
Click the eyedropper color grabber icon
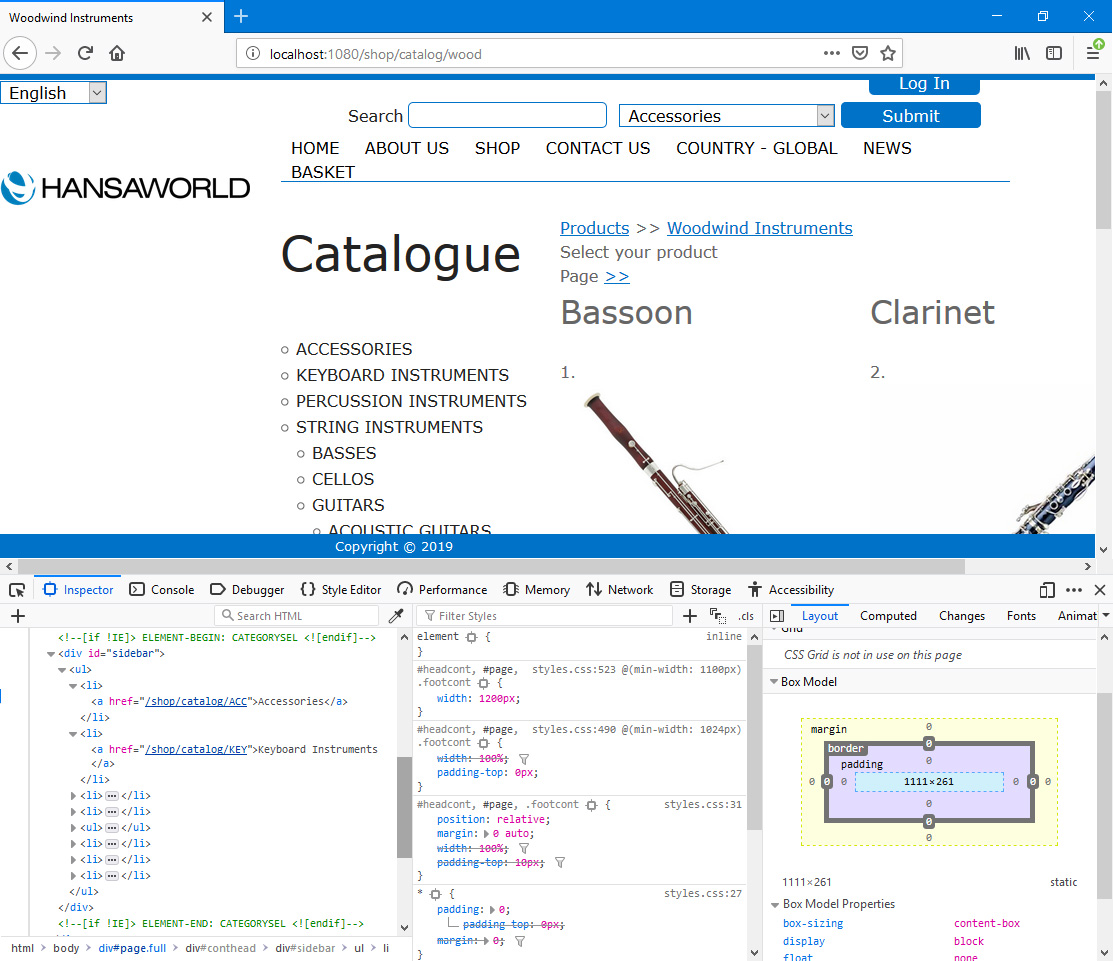pyautogui.click(x=396, y=616)
